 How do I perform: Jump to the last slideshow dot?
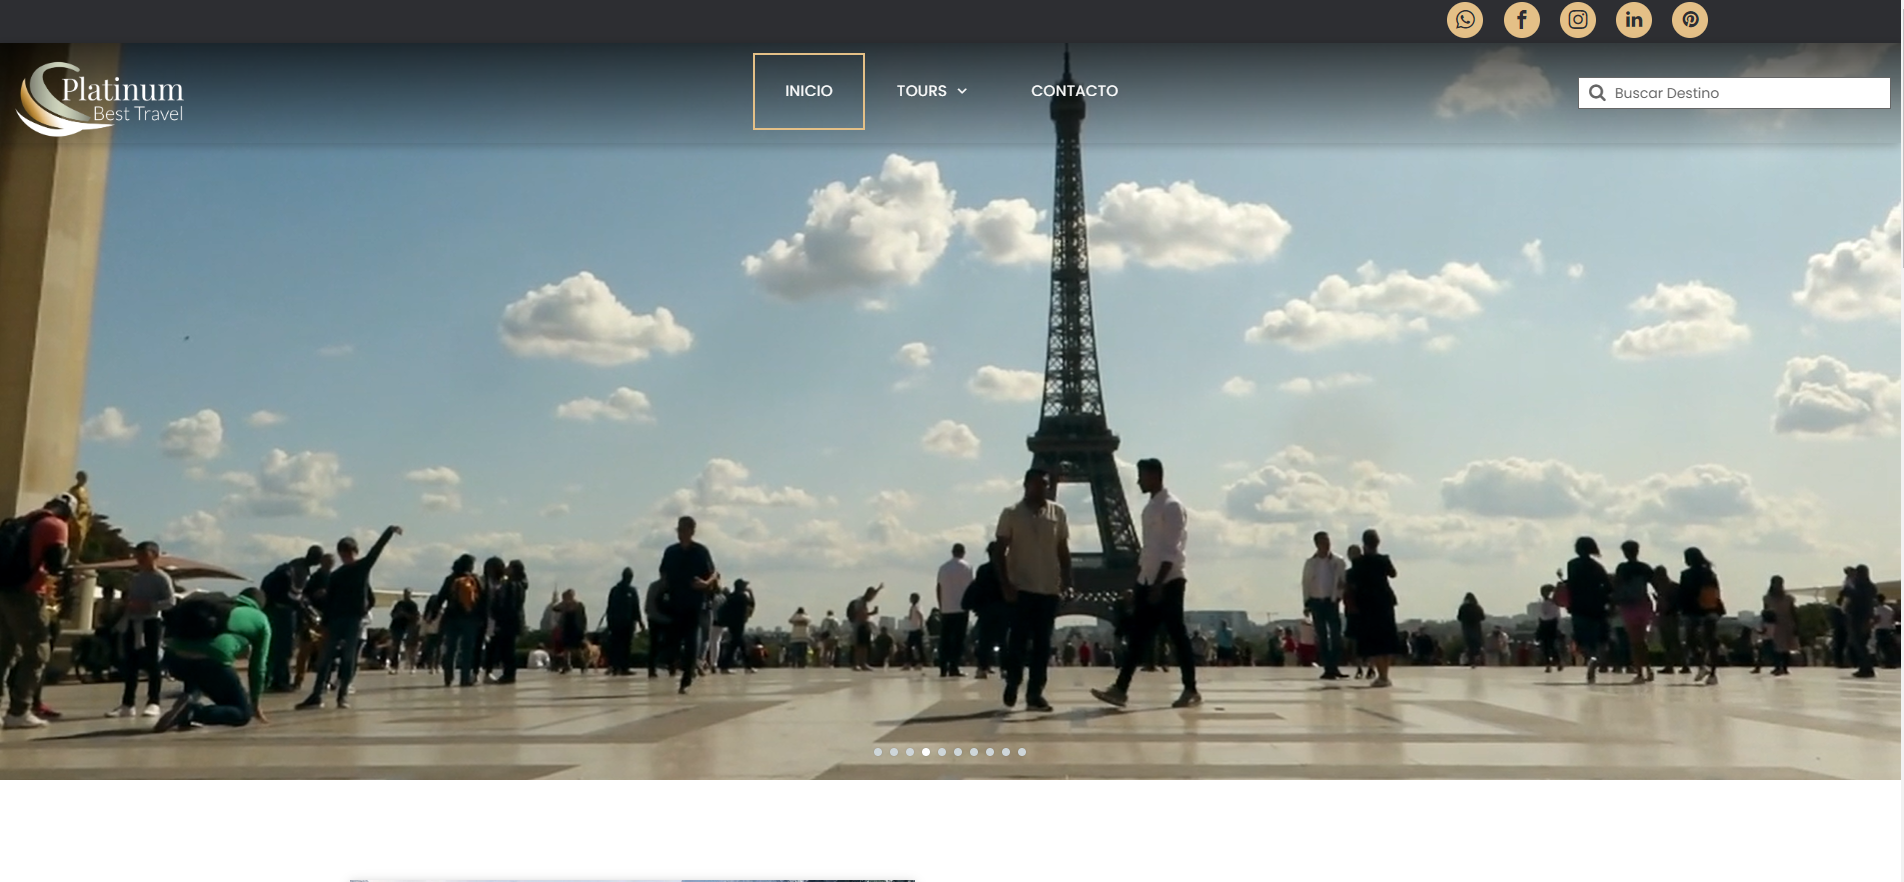[1022, 752]
